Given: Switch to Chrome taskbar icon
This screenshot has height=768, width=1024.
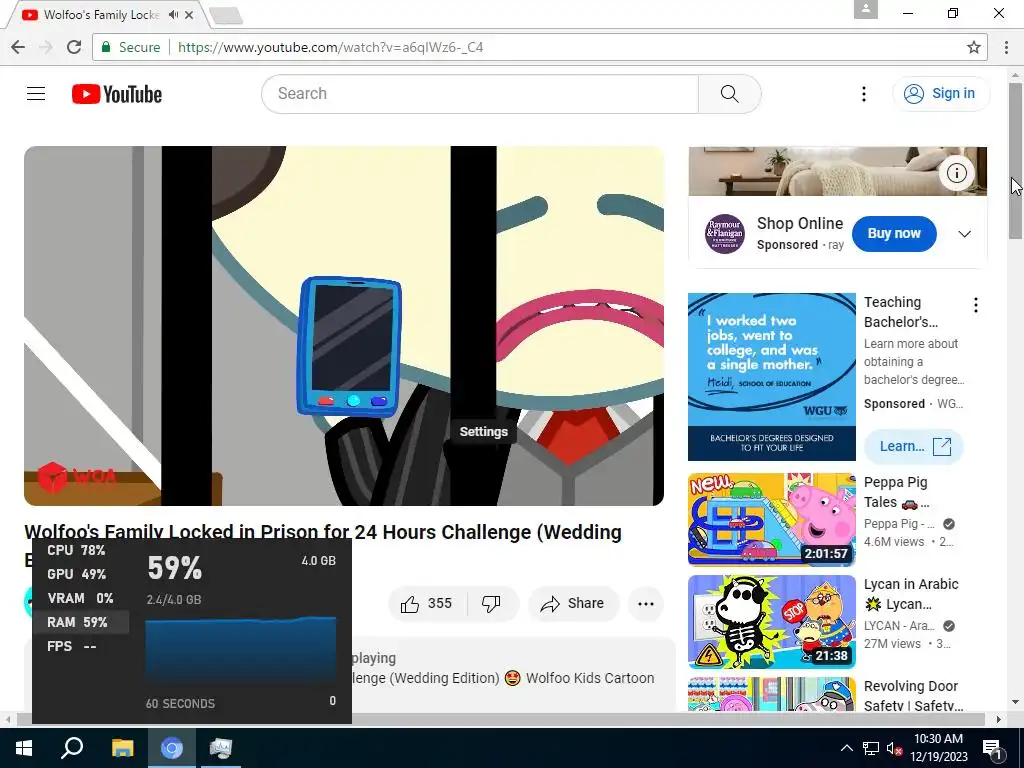Looking at the screenshot, I should pos(172,748).
